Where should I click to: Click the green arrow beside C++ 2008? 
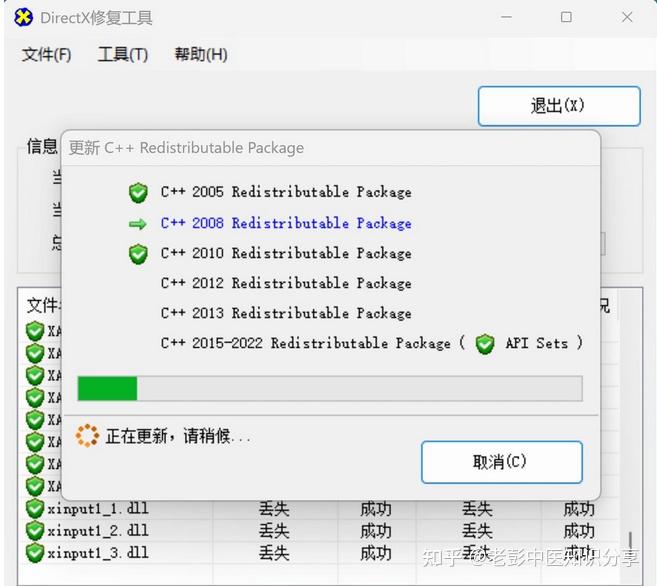[137, 225]
